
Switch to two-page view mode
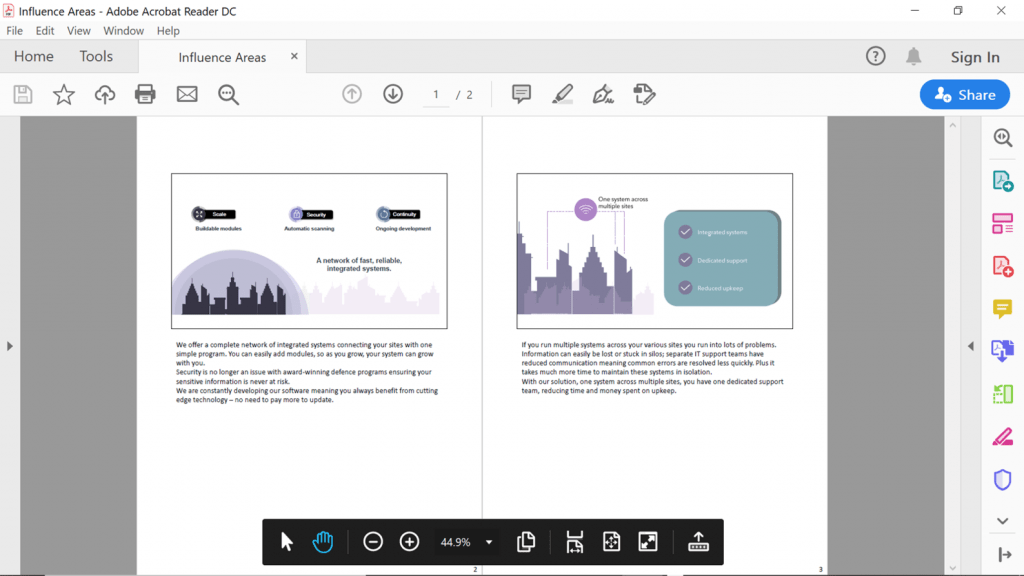point(526,541)
